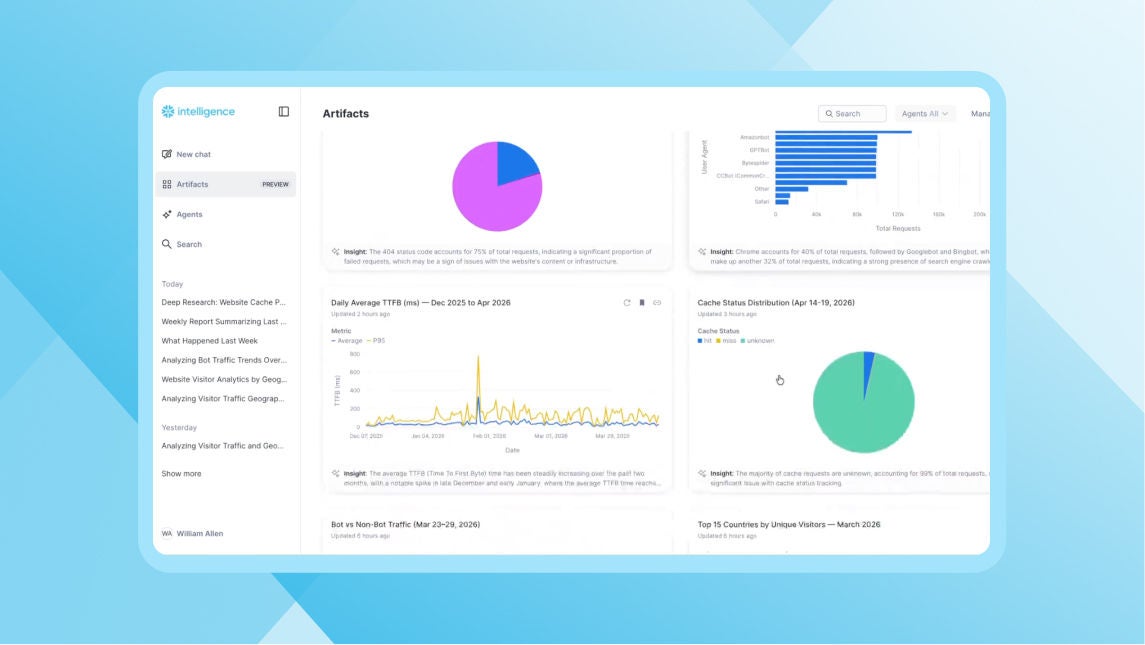
Task: Click the insight sparkle icon under user agent chart
Action: click(702, 251)
